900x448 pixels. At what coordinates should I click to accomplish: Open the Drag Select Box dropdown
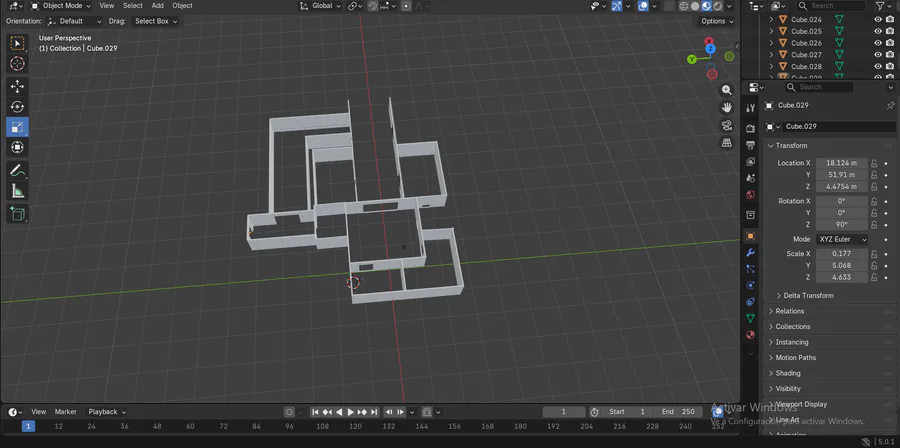pyautogui.click(x=156, y=21)
